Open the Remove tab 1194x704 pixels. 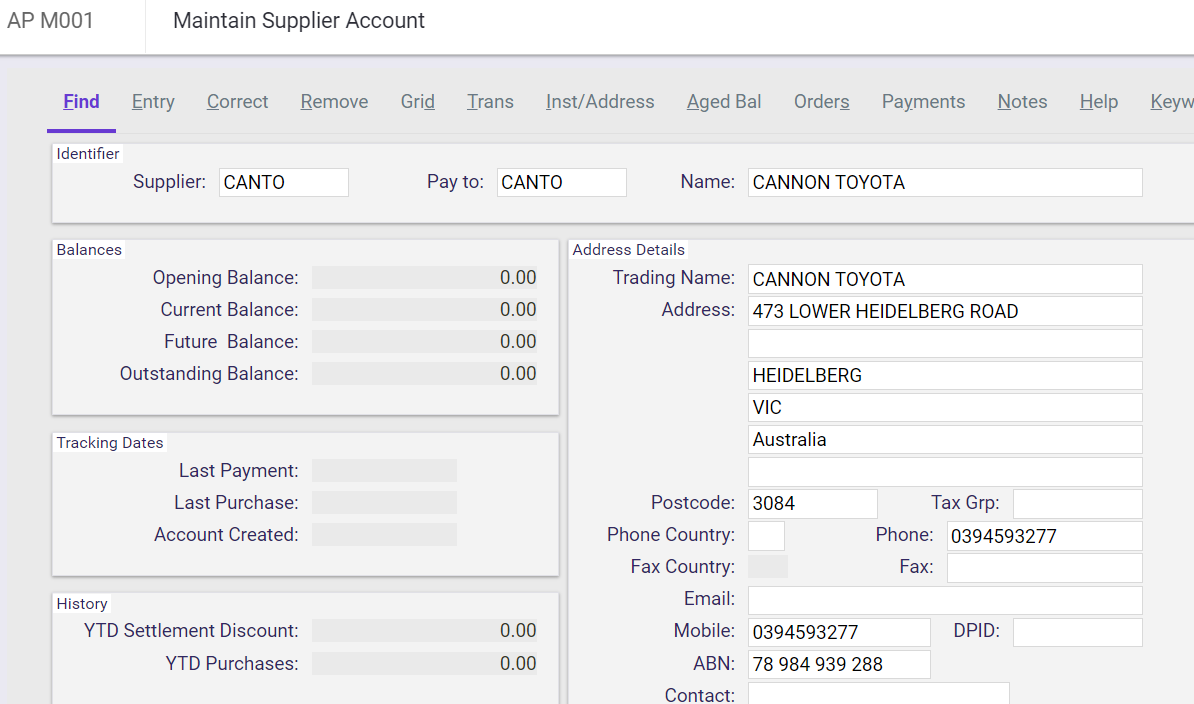point(334,102)
